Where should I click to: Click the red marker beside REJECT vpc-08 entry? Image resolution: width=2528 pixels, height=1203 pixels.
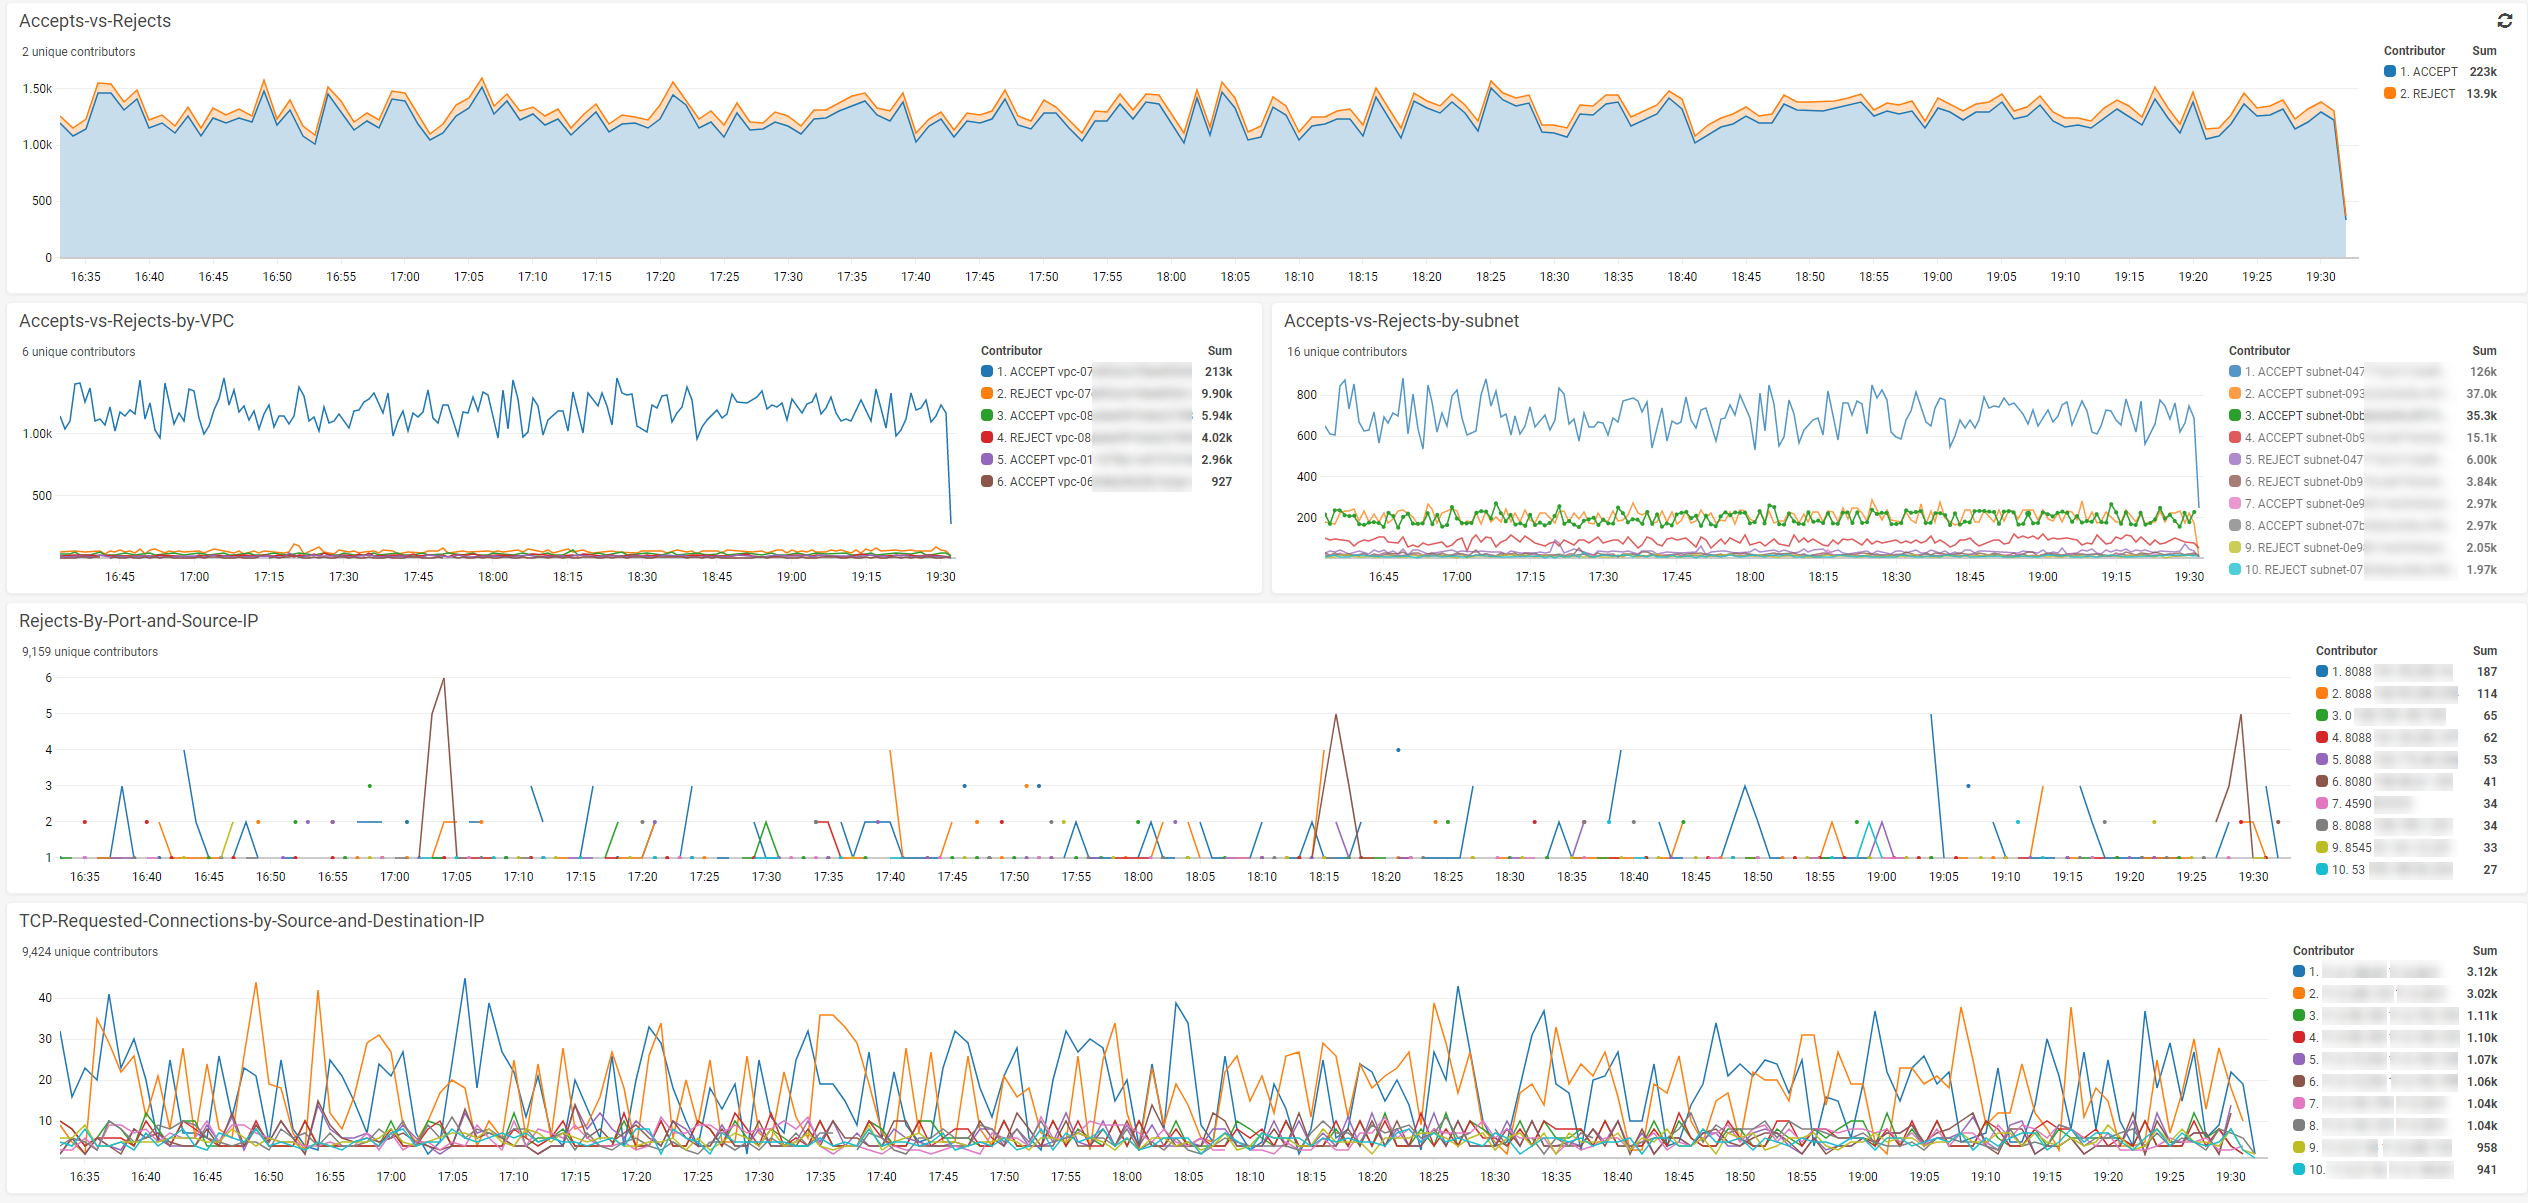tap(986, 437)
